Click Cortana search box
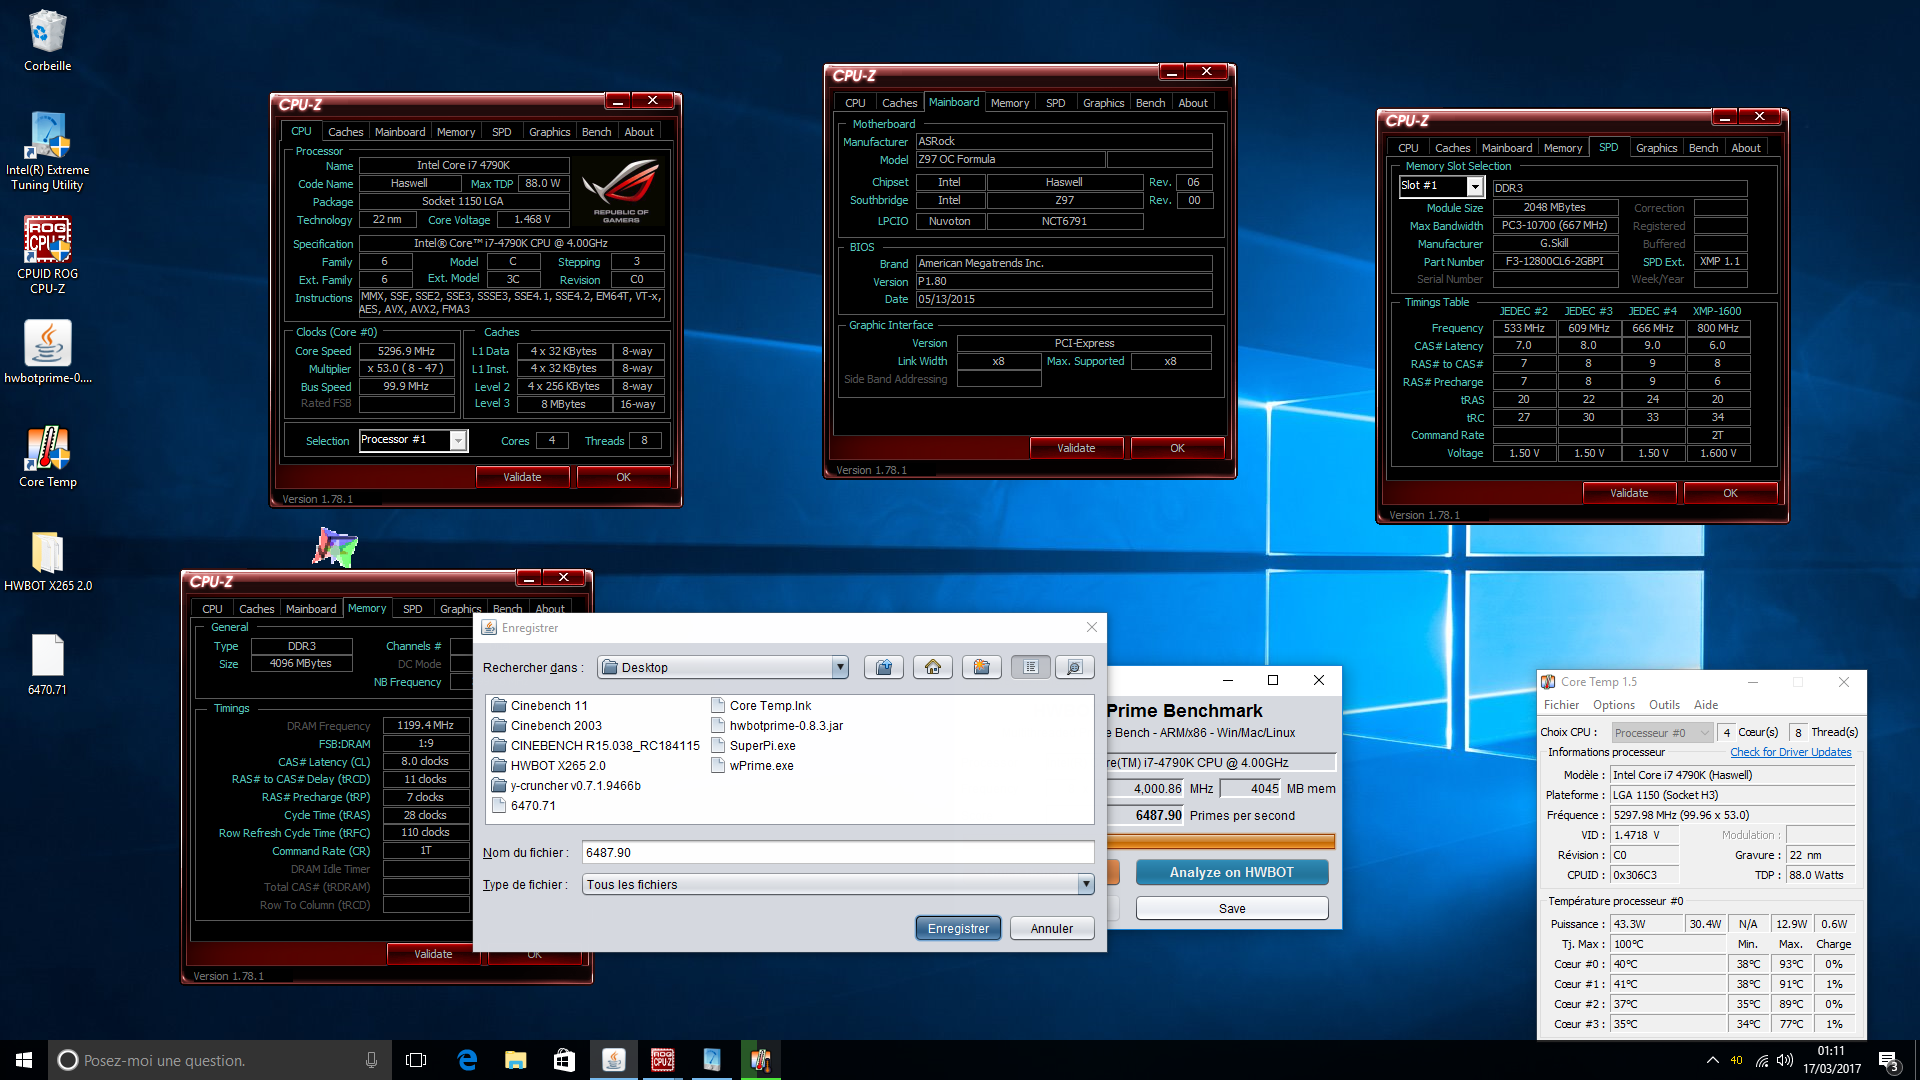This screenshot has height=1080, width=1920. coord(219,1060)
